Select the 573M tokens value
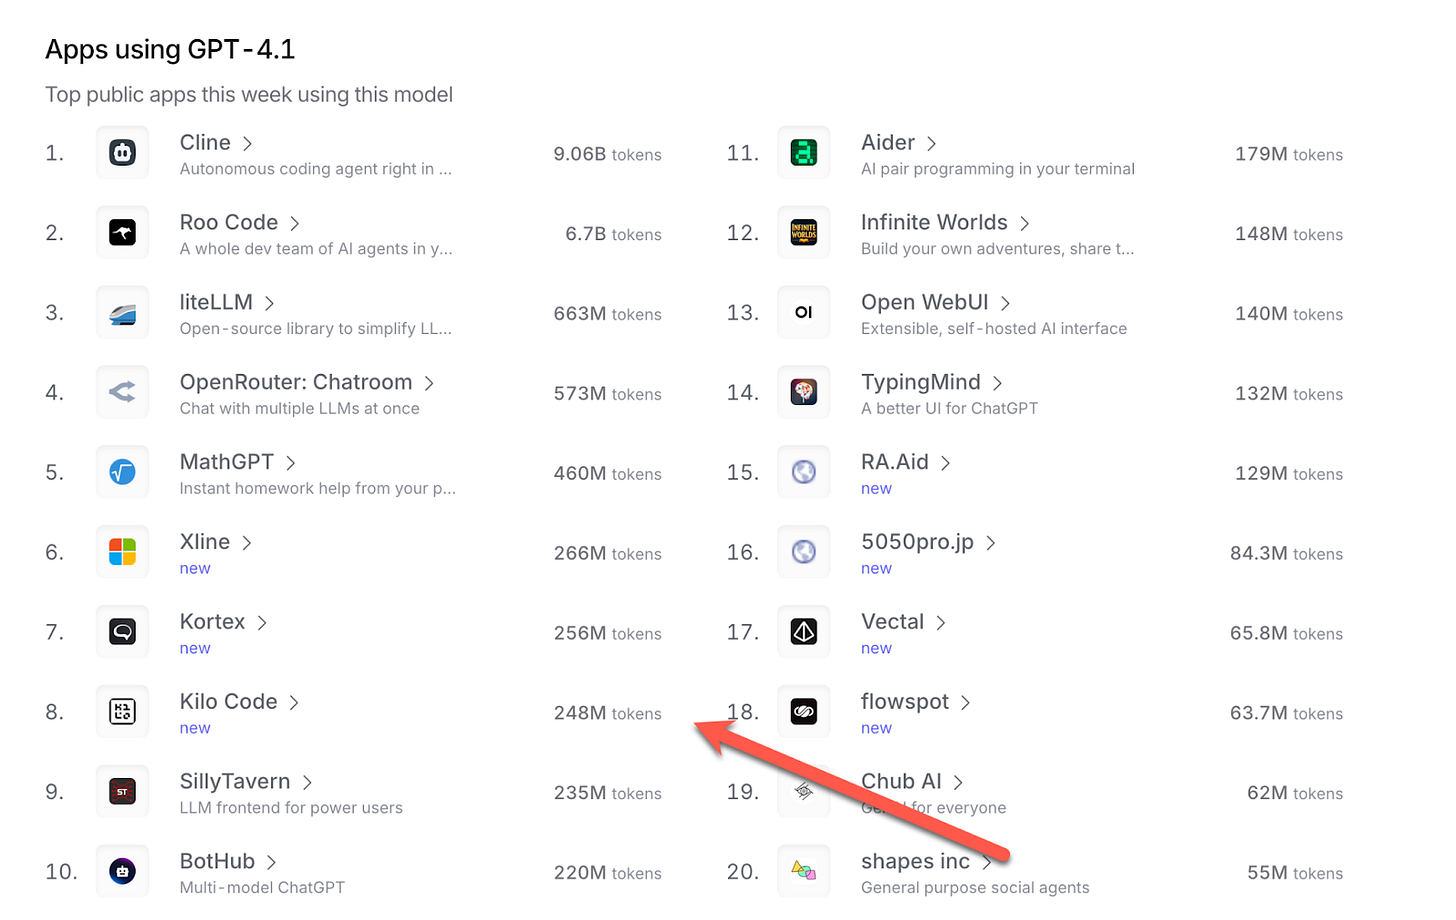 (x=608, y=394)
